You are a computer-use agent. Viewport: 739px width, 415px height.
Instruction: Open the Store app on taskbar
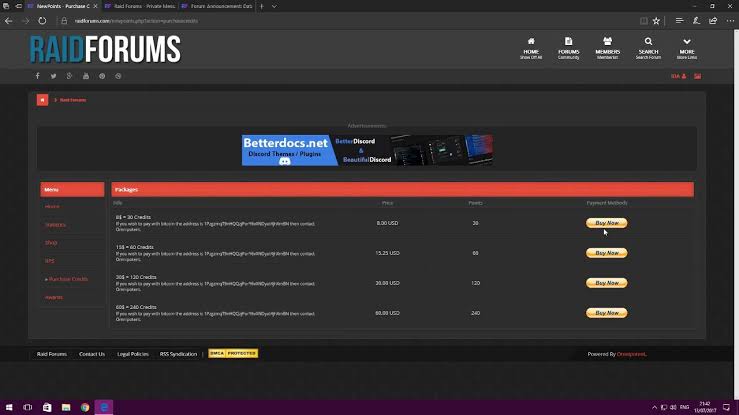(47, 407)
